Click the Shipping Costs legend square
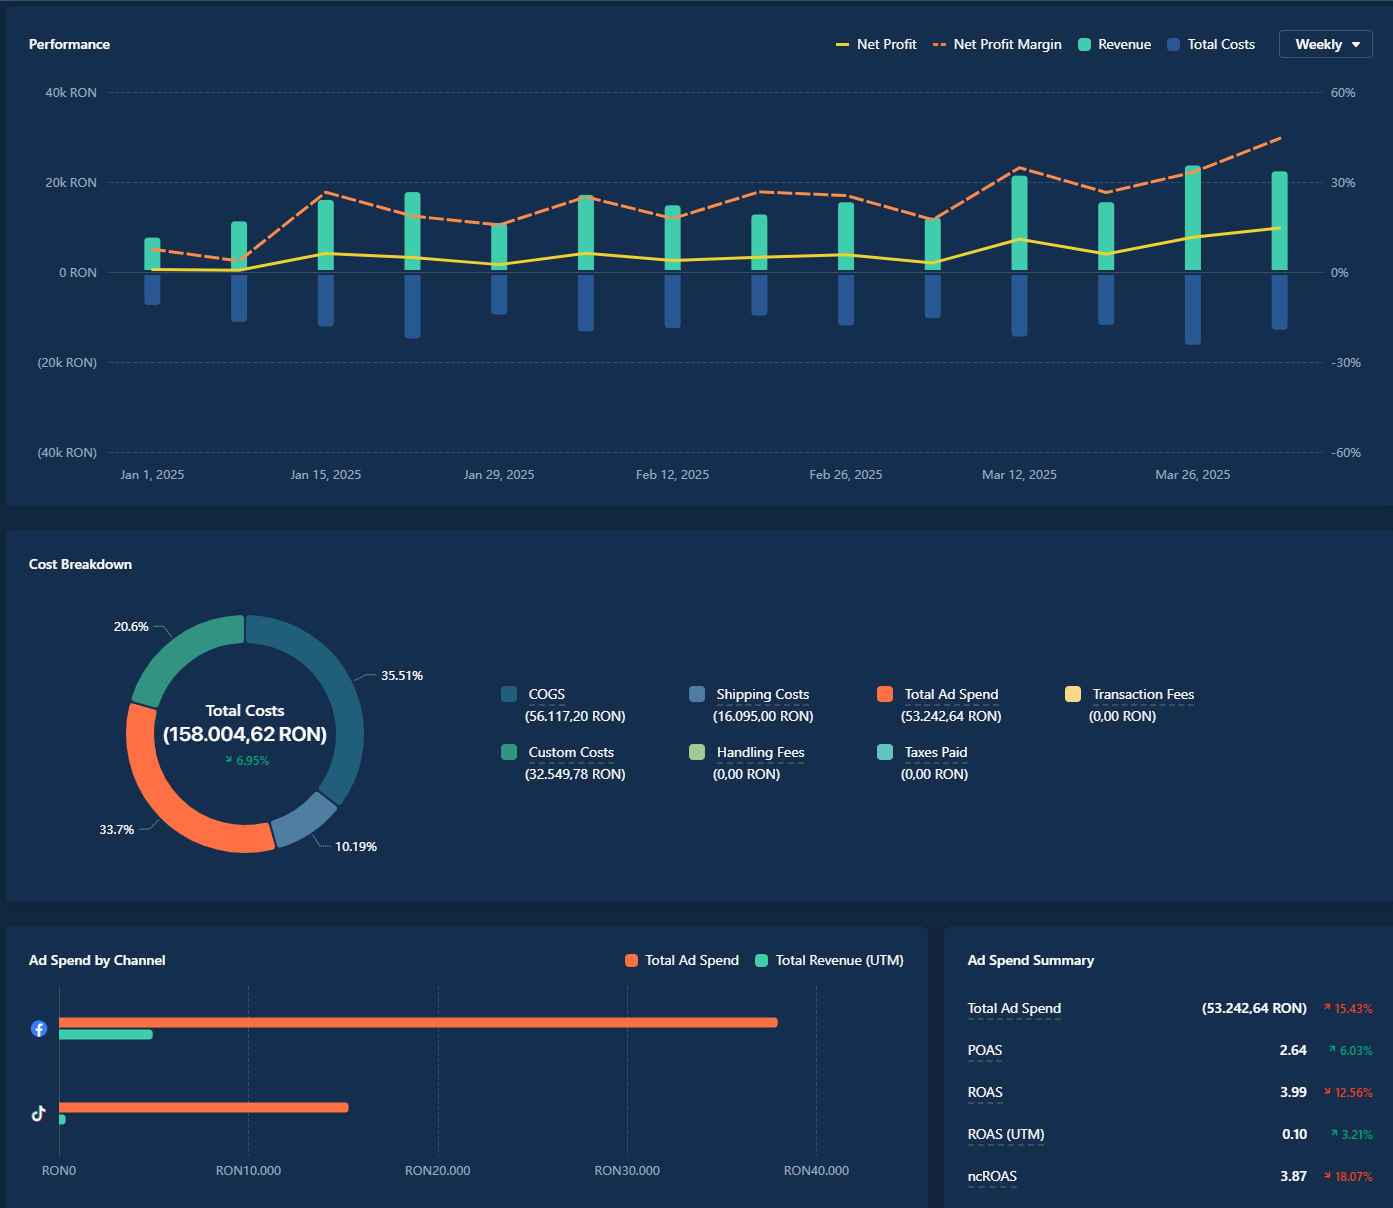This screenshot has width=1393, height=1208. coord(697,694)
